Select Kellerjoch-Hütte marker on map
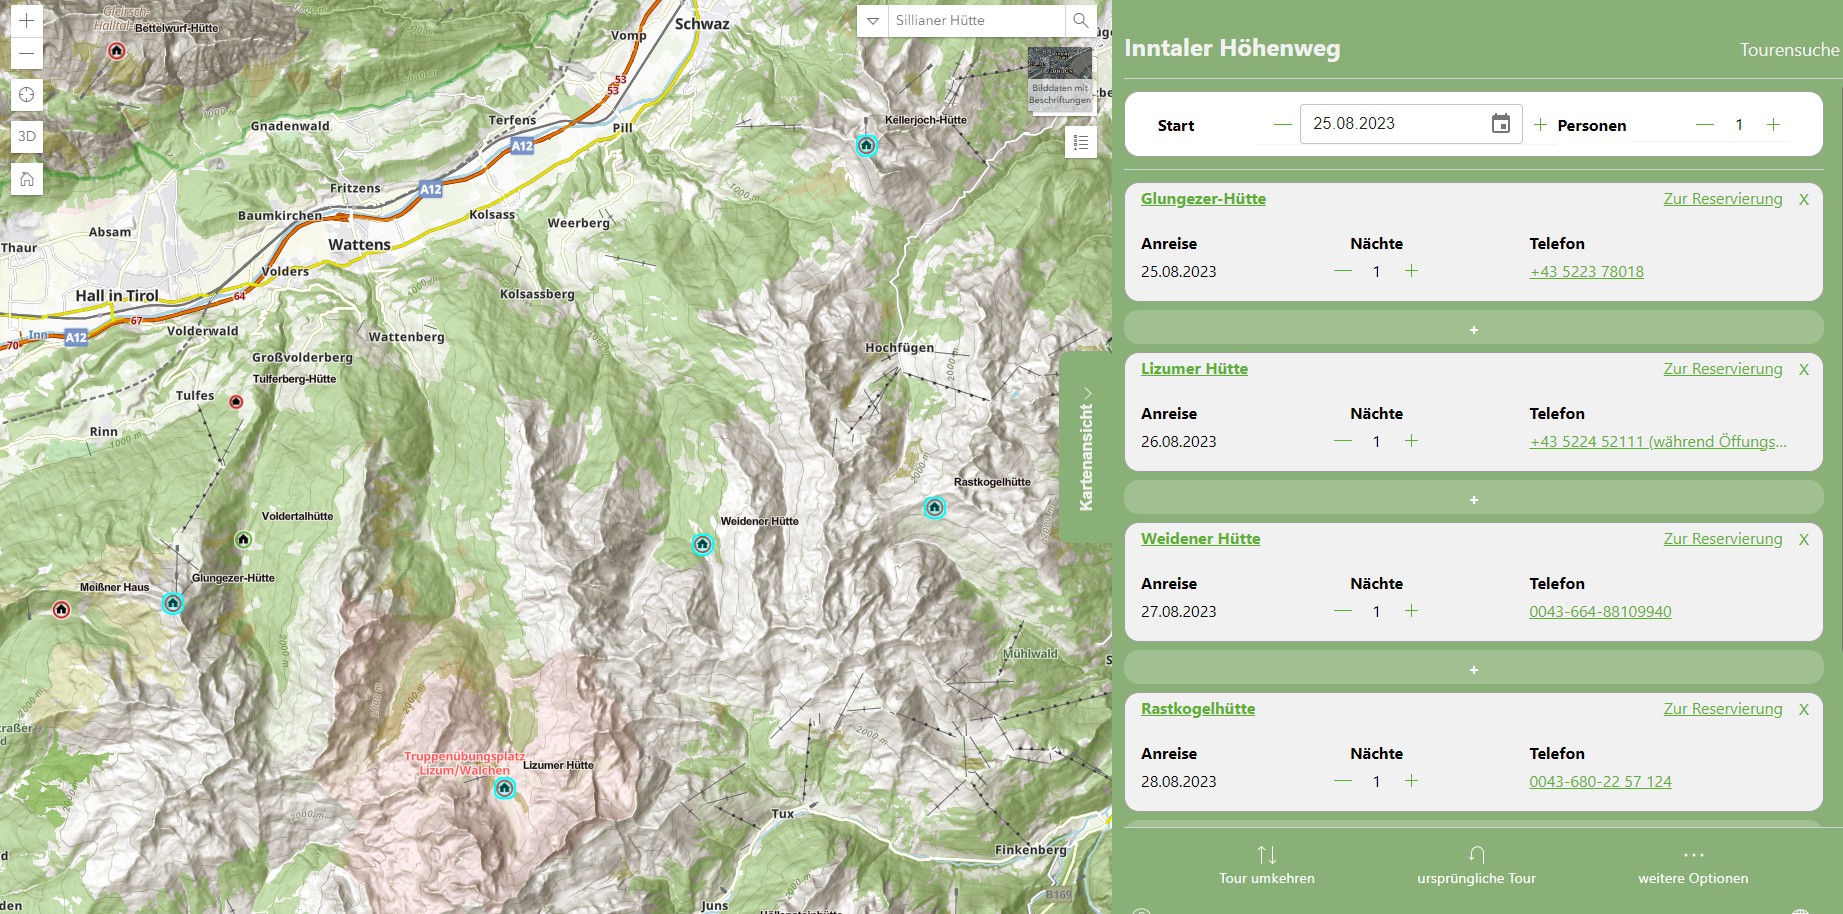Viewport: 1843px width, 914px height. click(867, 145)
